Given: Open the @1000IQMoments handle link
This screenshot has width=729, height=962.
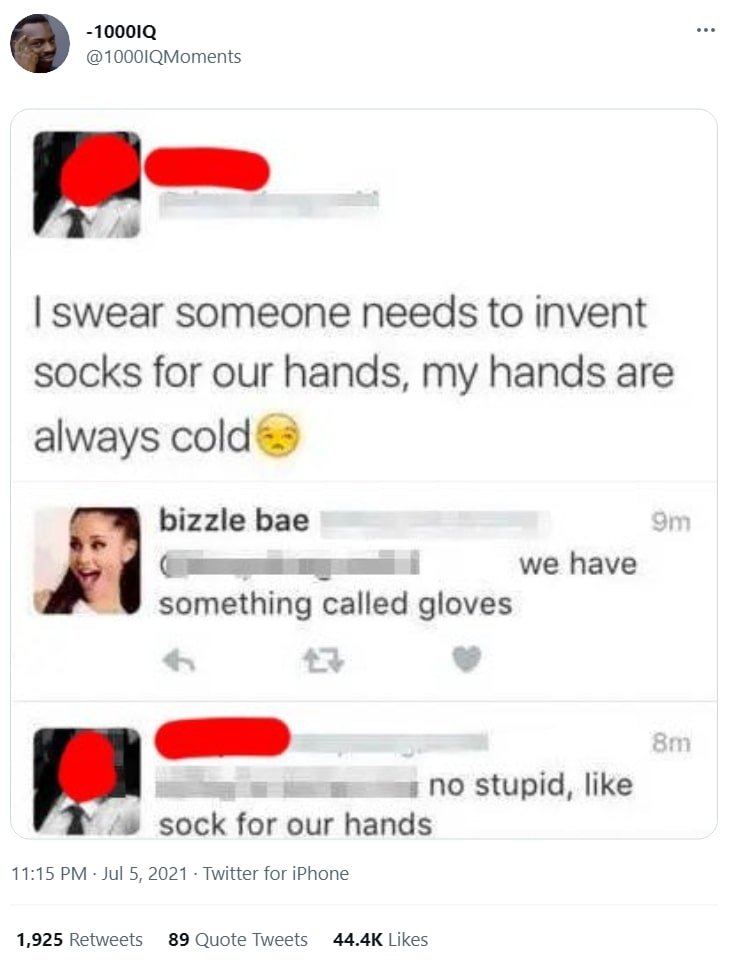Looking at the screenshot, I should [x=163, y=56].
